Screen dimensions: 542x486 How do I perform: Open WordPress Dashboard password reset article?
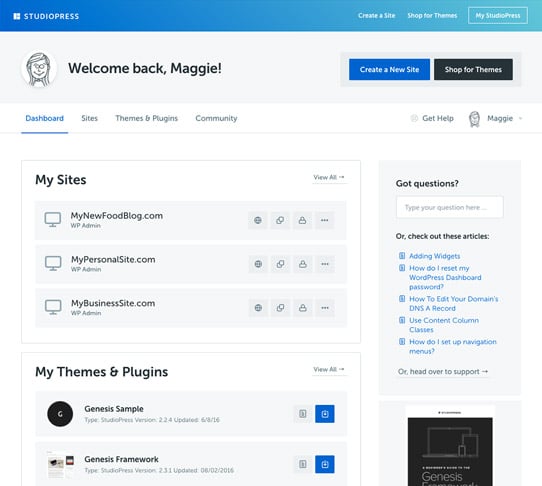(x=445, y=278)
